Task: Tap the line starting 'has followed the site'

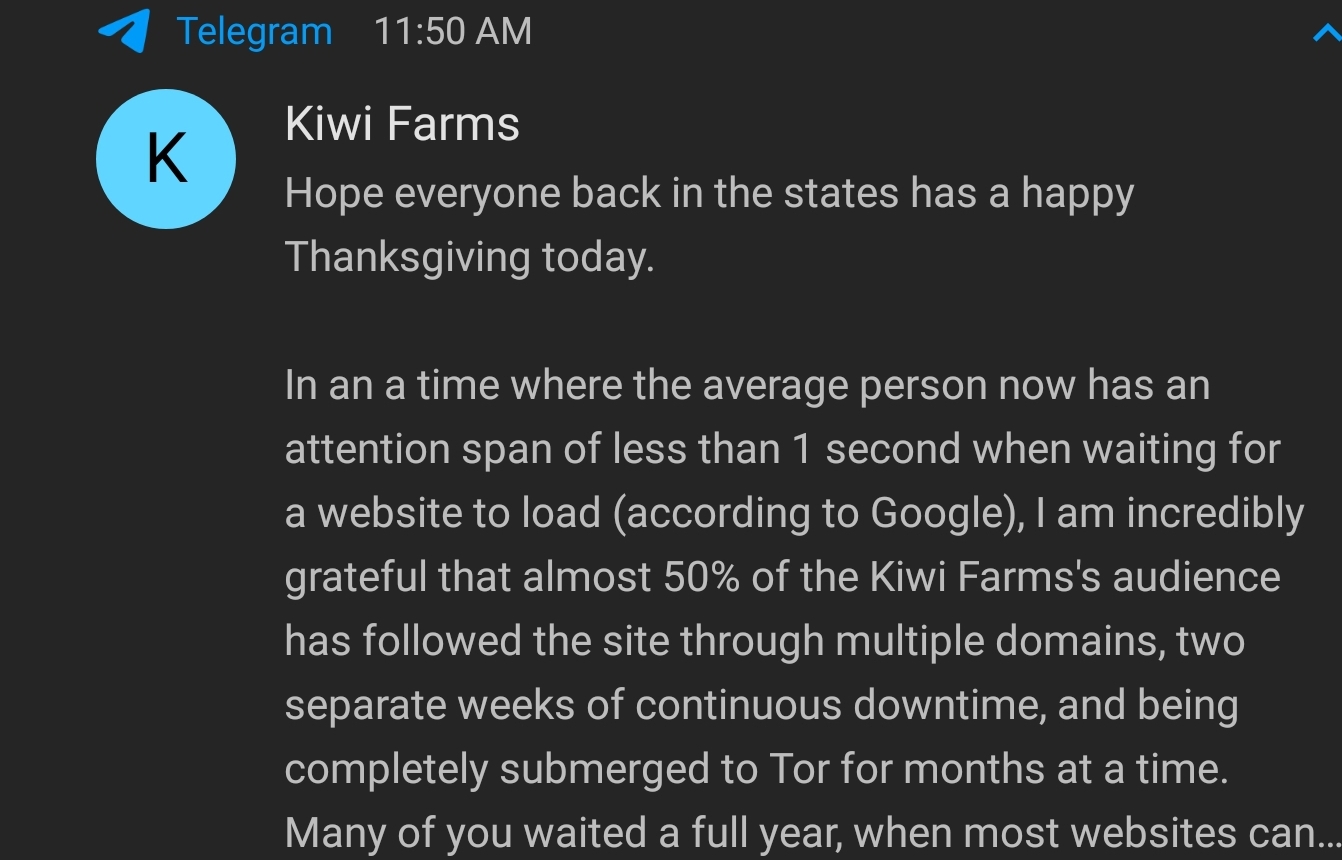Action: click(x=764, y=641)
